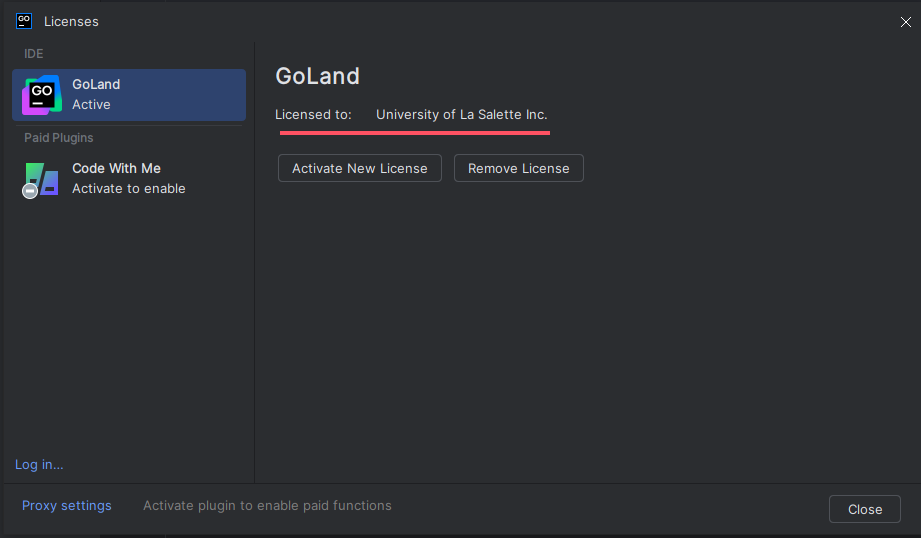Click the 'IDE' section header
Image resolution: width=921 pixels, height=538 pixels.
point(33,53)
